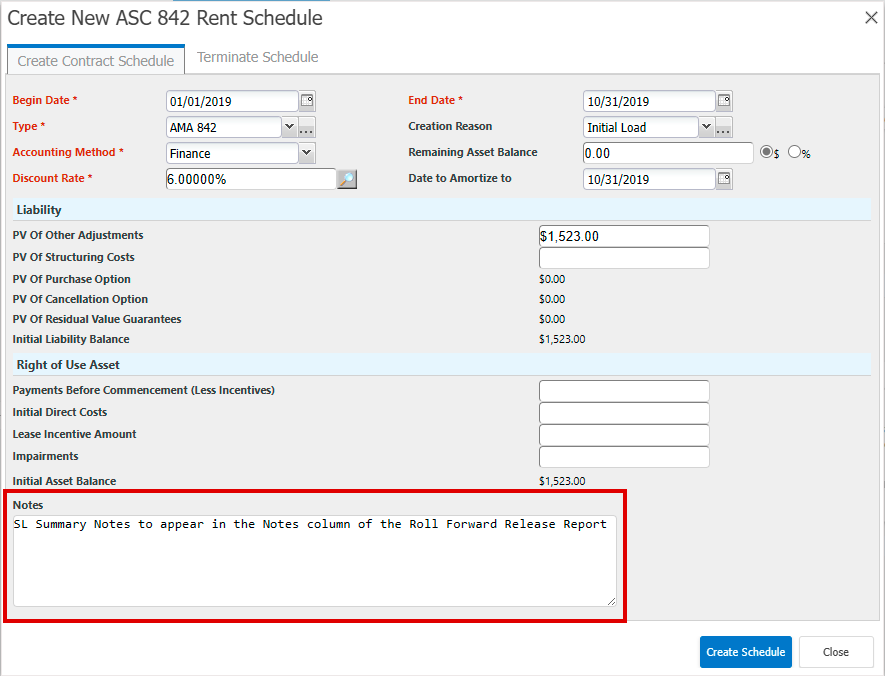Click the ellipsis button next to Creation Reason
This screenshot has height=676, width=885.
(x=724, y=128)
